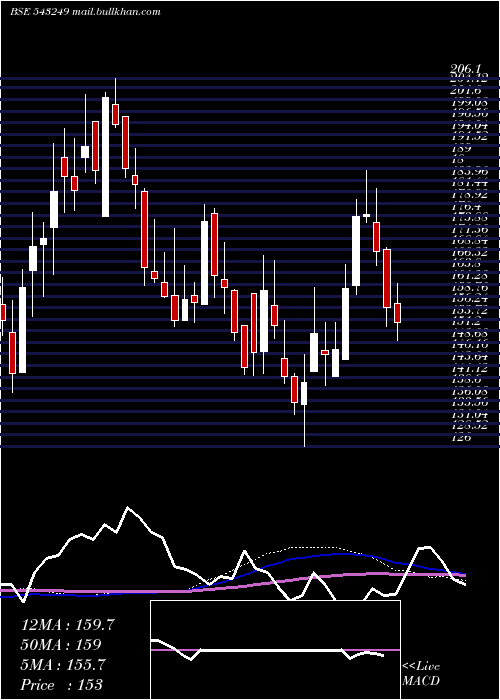Select the 'Price : 153' readout

pyautogui.click(x=62, y=684)
